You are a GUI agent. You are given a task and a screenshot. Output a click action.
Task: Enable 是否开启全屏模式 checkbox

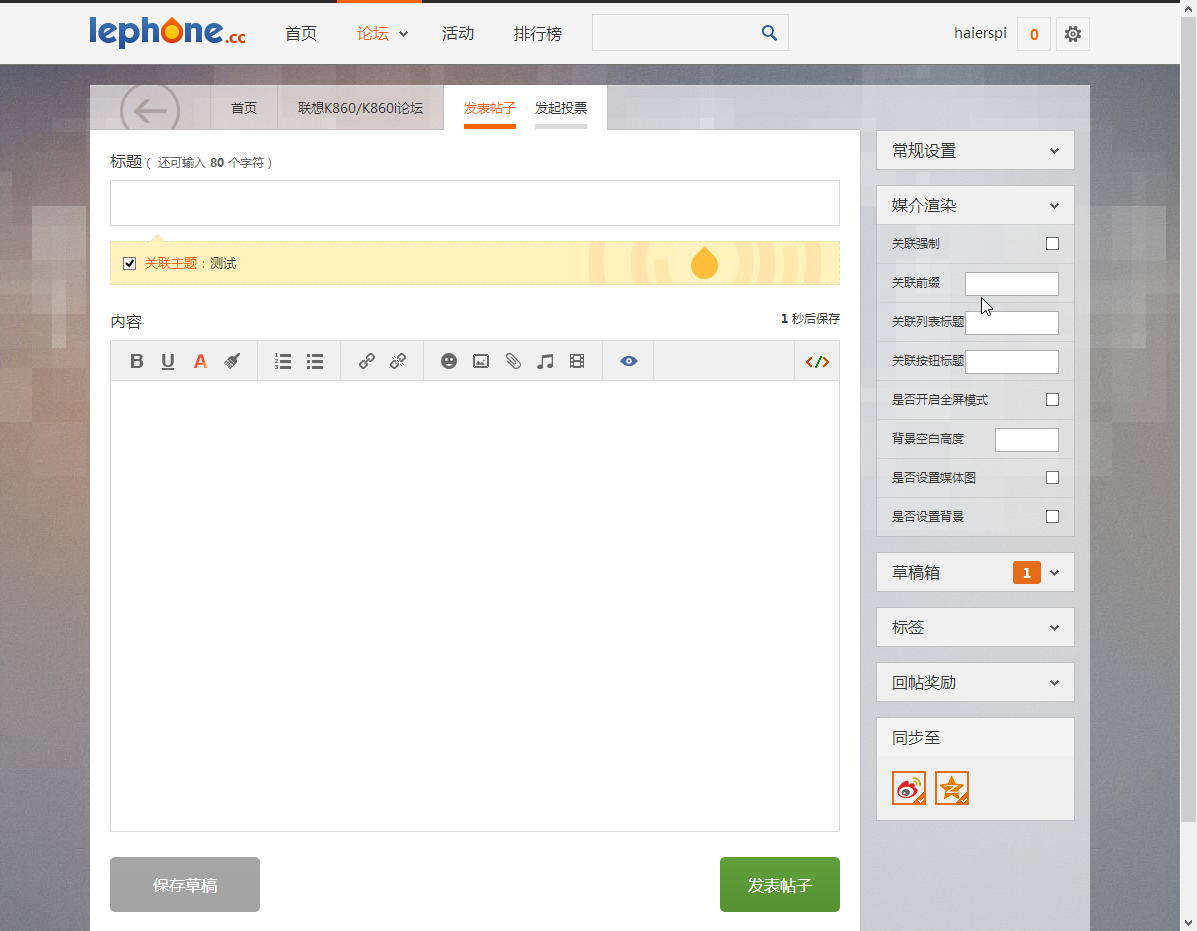point(1053,400)
